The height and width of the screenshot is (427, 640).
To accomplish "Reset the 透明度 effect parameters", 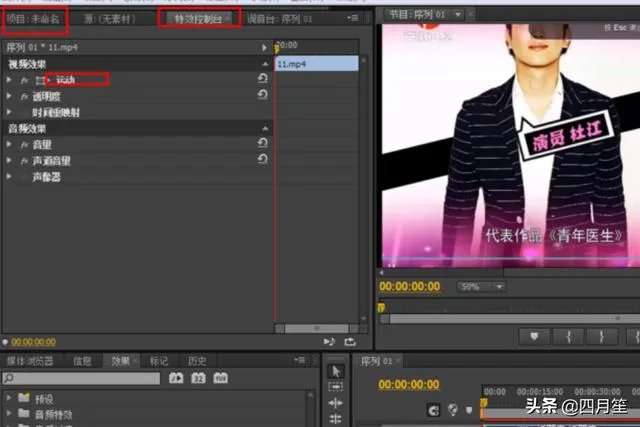I will [x=262, y=95].
